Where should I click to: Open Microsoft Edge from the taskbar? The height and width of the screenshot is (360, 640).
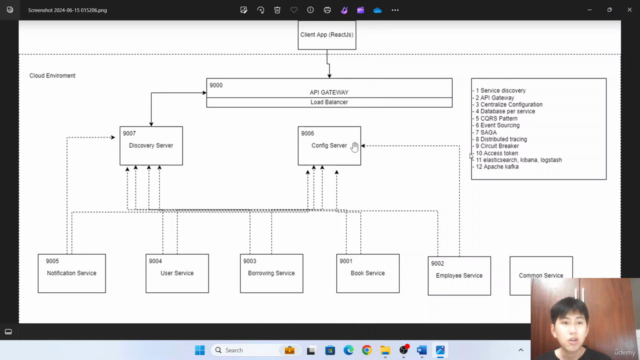coord(349,350)
